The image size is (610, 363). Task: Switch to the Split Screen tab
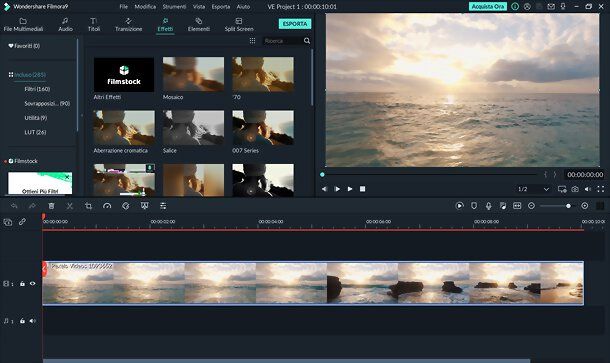pos(239,25)
